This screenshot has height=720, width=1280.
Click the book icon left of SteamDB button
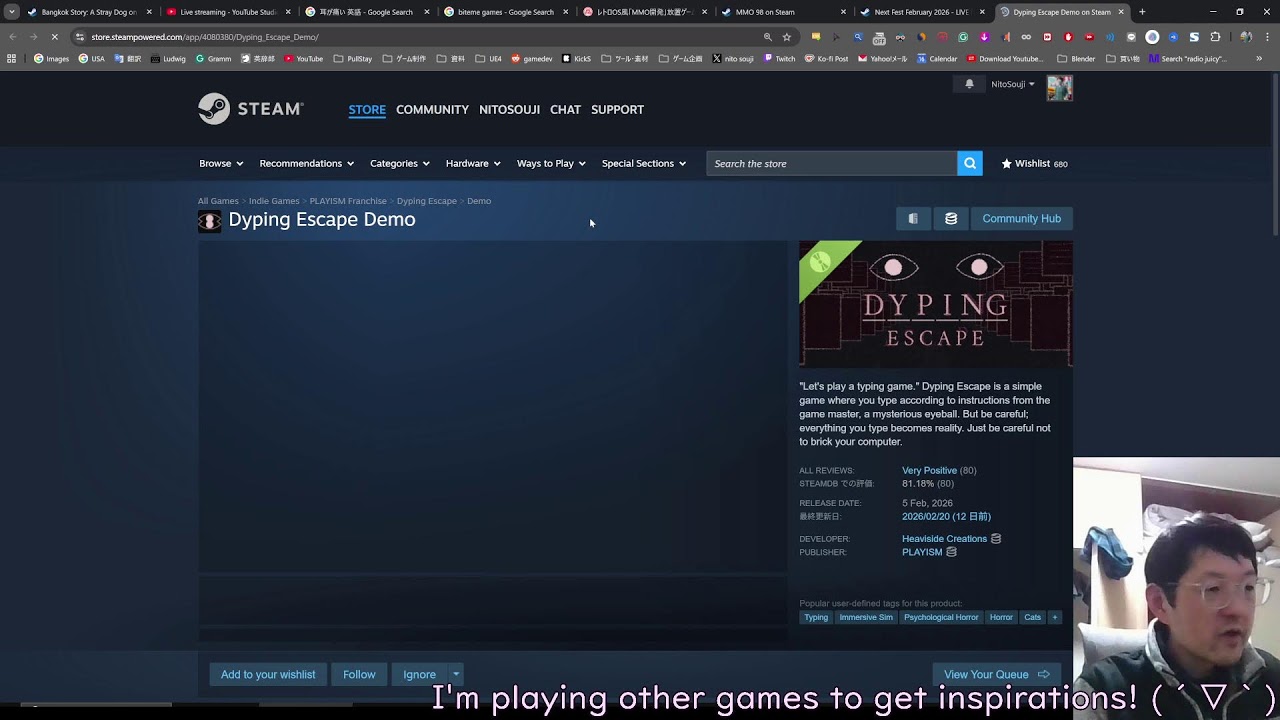pos(913,218)
